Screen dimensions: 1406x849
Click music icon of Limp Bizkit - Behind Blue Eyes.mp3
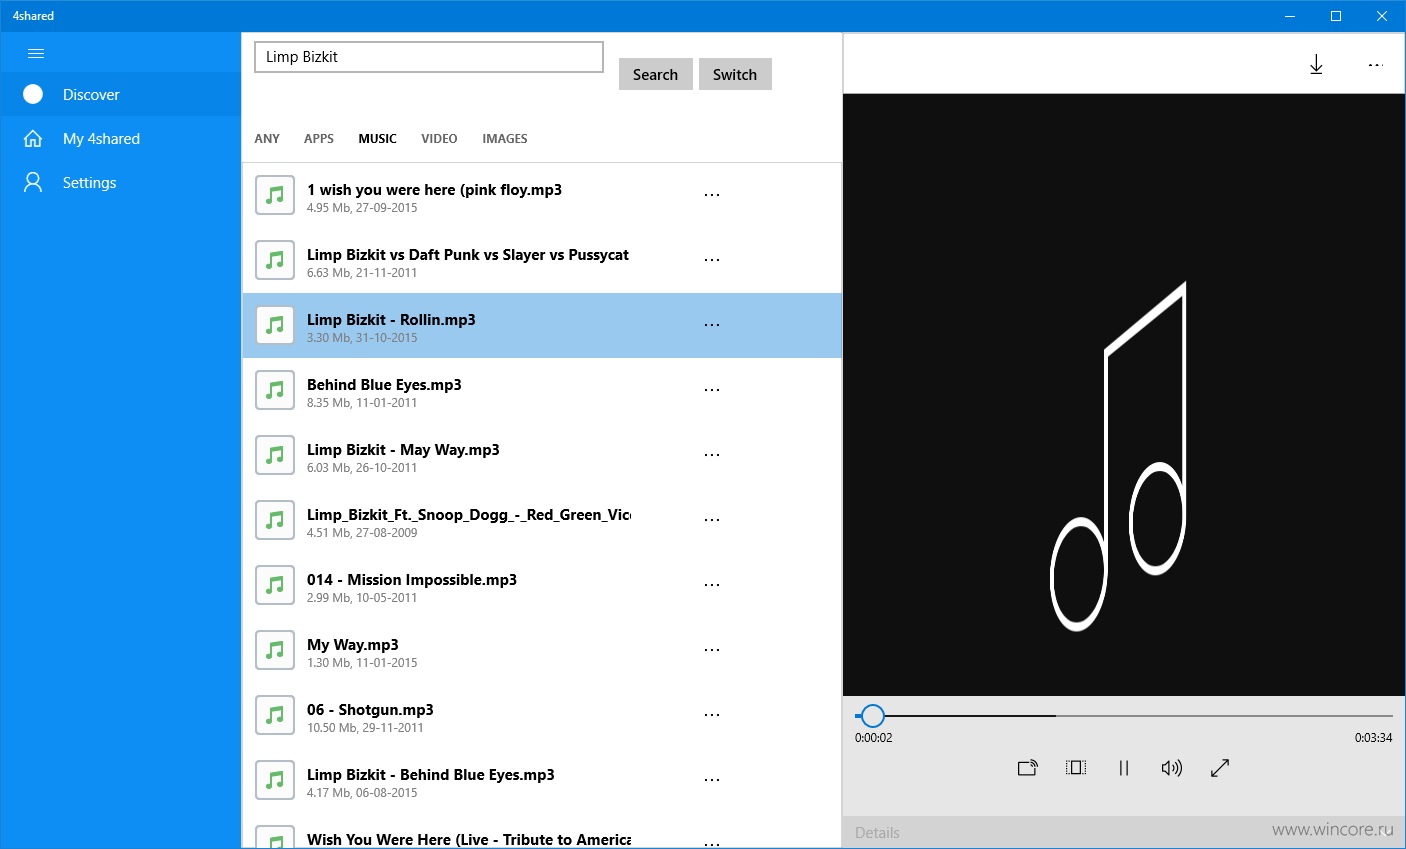click(x=275, y=780)
